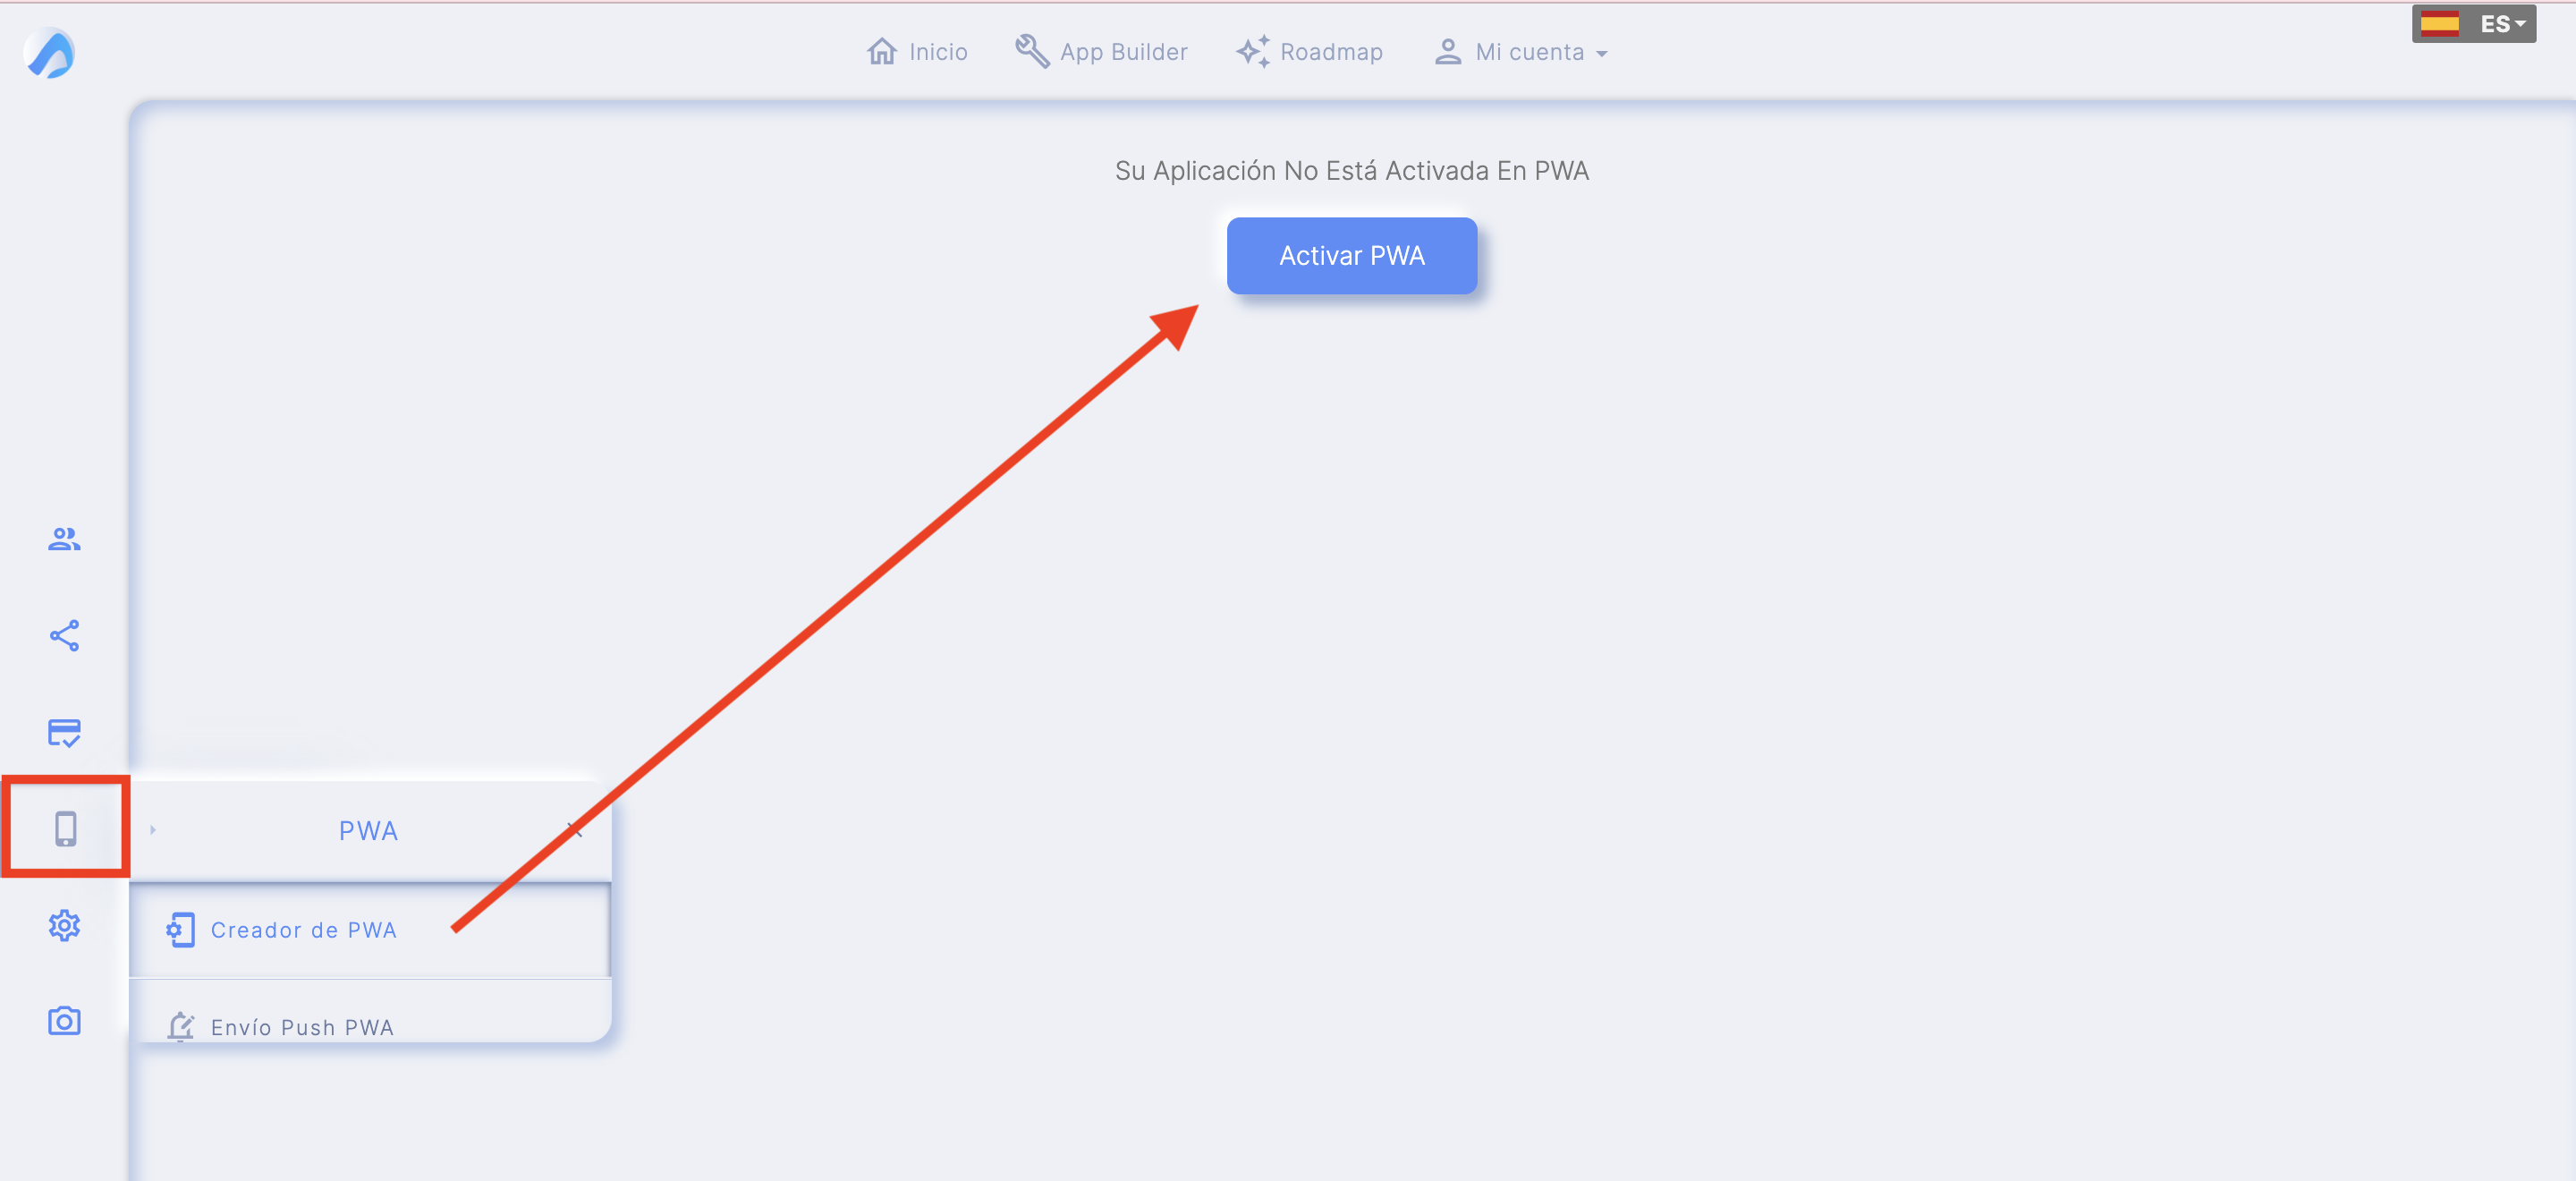Click the Spanish flag icon
2576x1181 pixels.
pyautogui.click(x=2440, y=23)
